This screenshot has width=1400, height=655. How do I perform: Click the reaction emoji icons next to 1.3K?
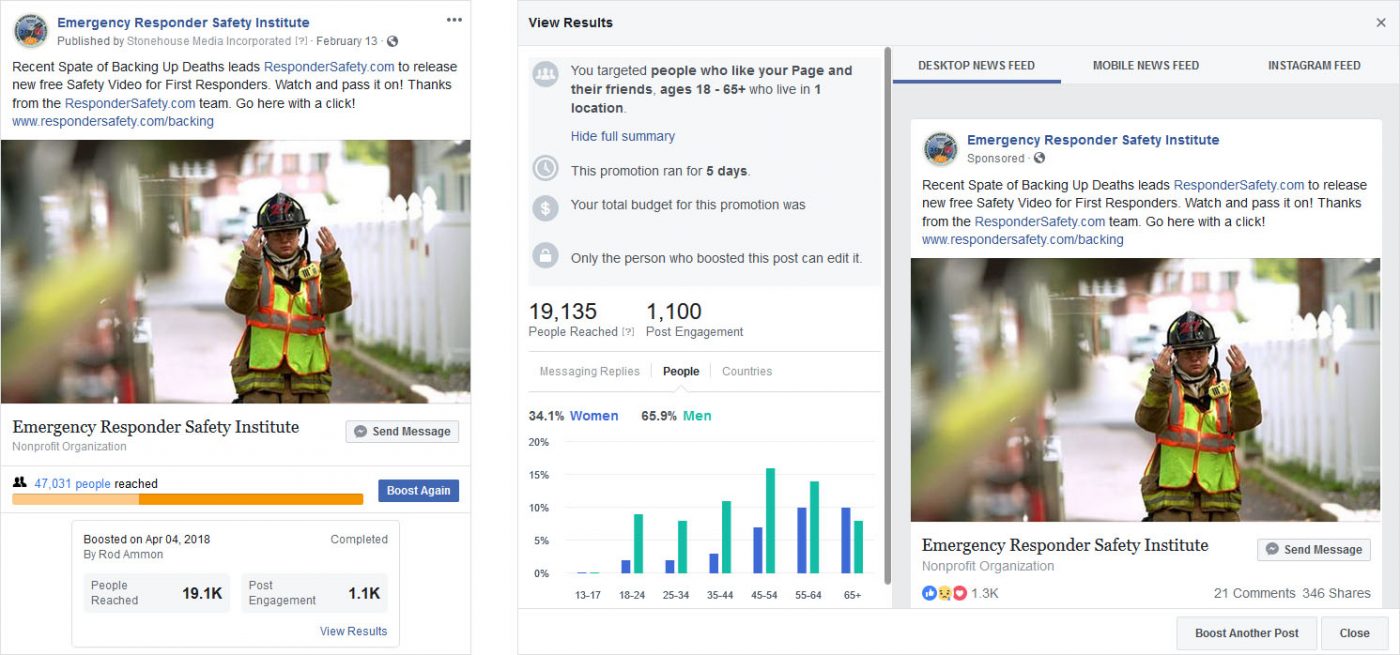point(944,593)
